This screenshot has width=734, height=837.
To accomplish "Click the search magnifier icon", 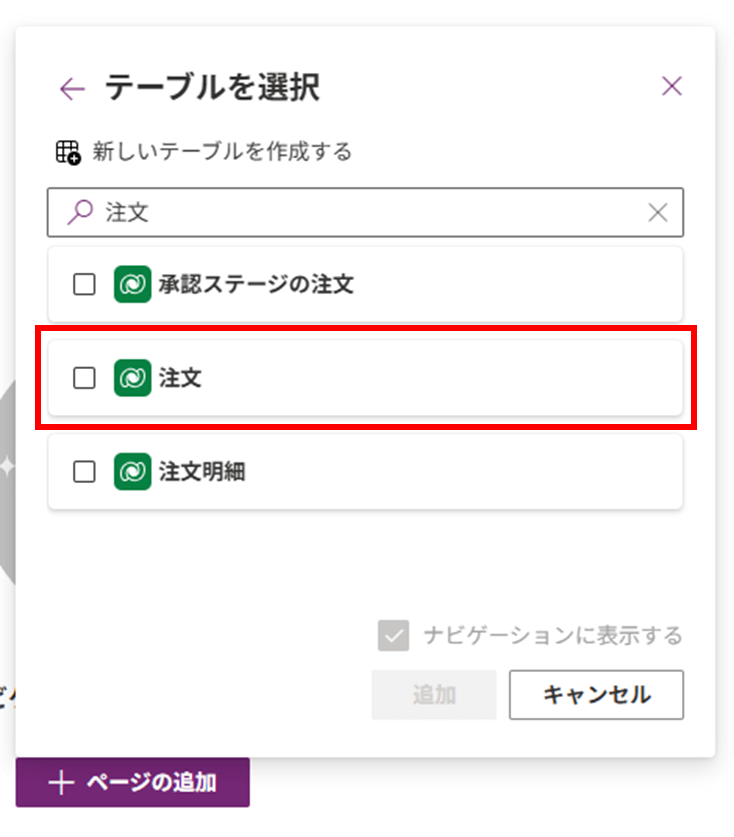I will pyautogui.click(x=81, y=212).
